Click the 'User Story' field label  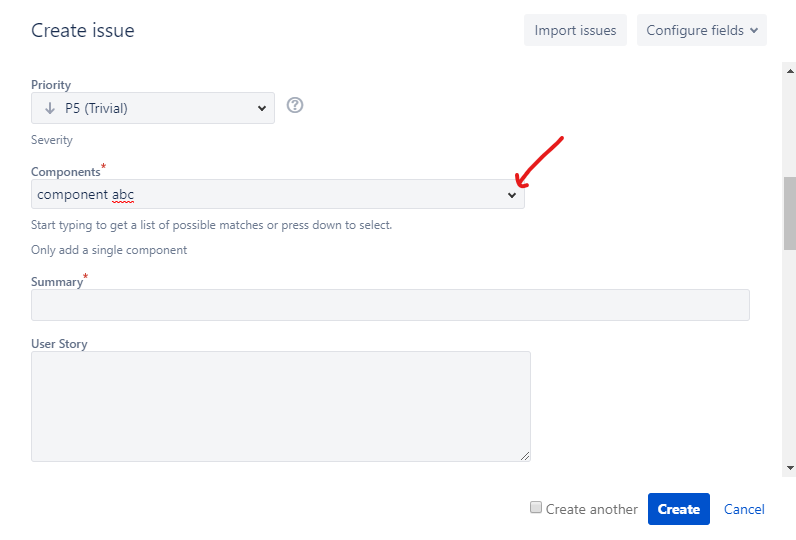point(59,344)
